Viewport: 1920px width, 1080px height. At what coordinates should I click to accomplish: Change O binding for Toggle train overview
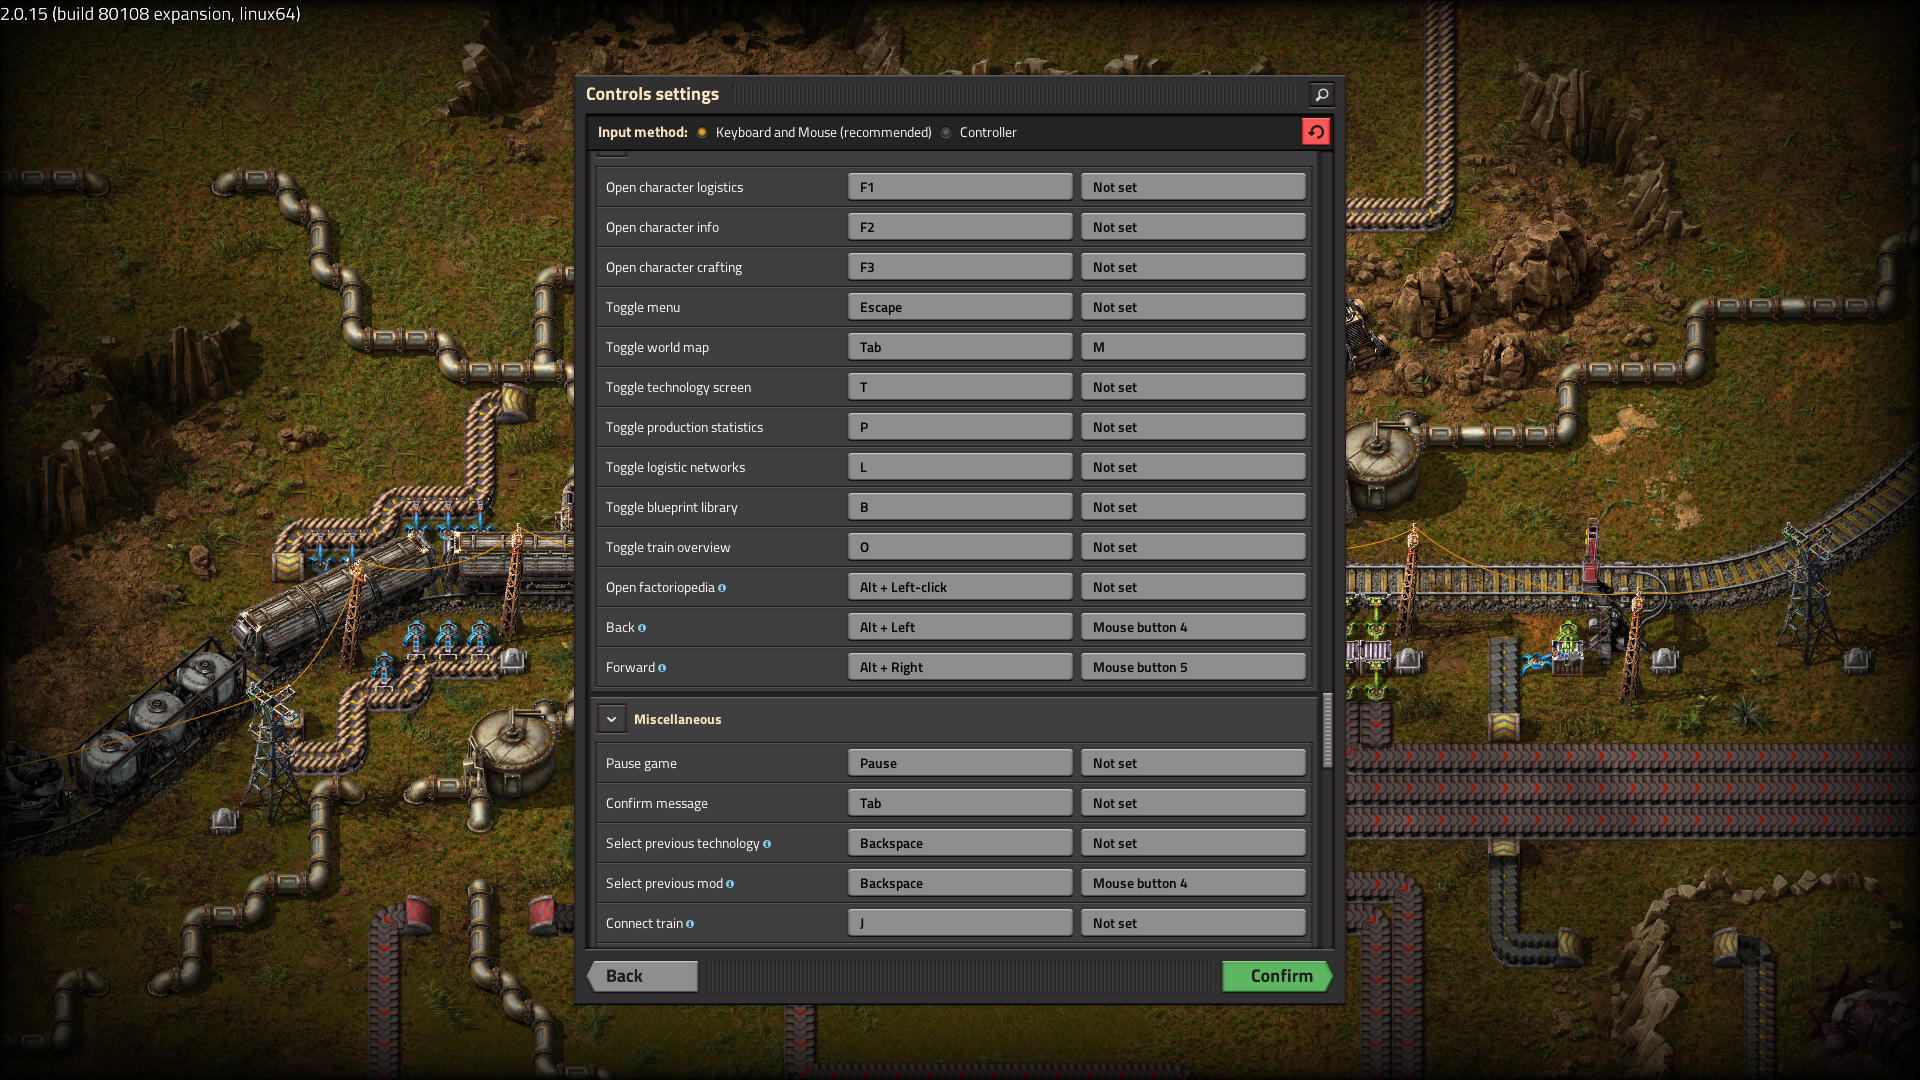960,547
